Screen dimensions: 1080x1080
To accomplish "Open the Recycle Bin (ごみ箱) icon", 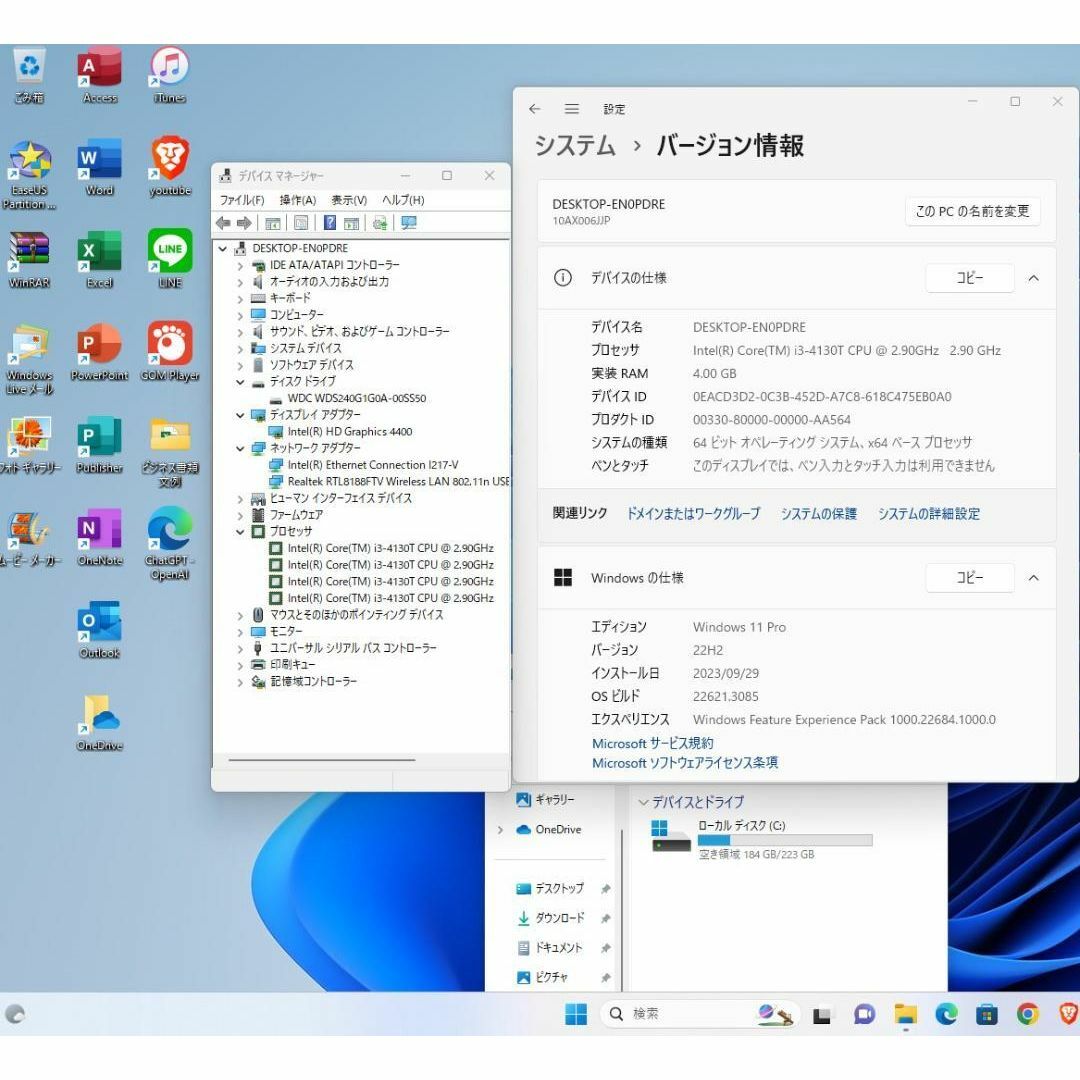I will (x=29, y=74).
